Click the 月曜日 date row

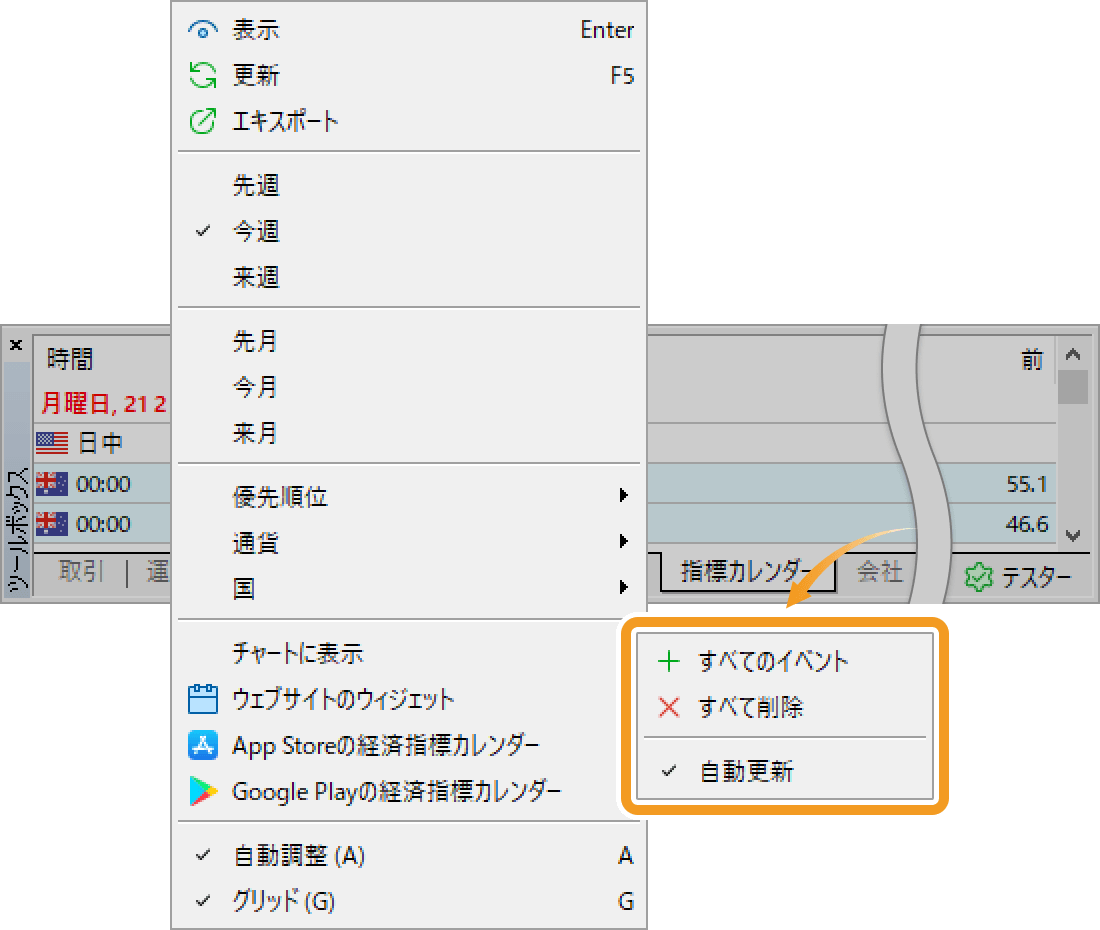point(103,403)
